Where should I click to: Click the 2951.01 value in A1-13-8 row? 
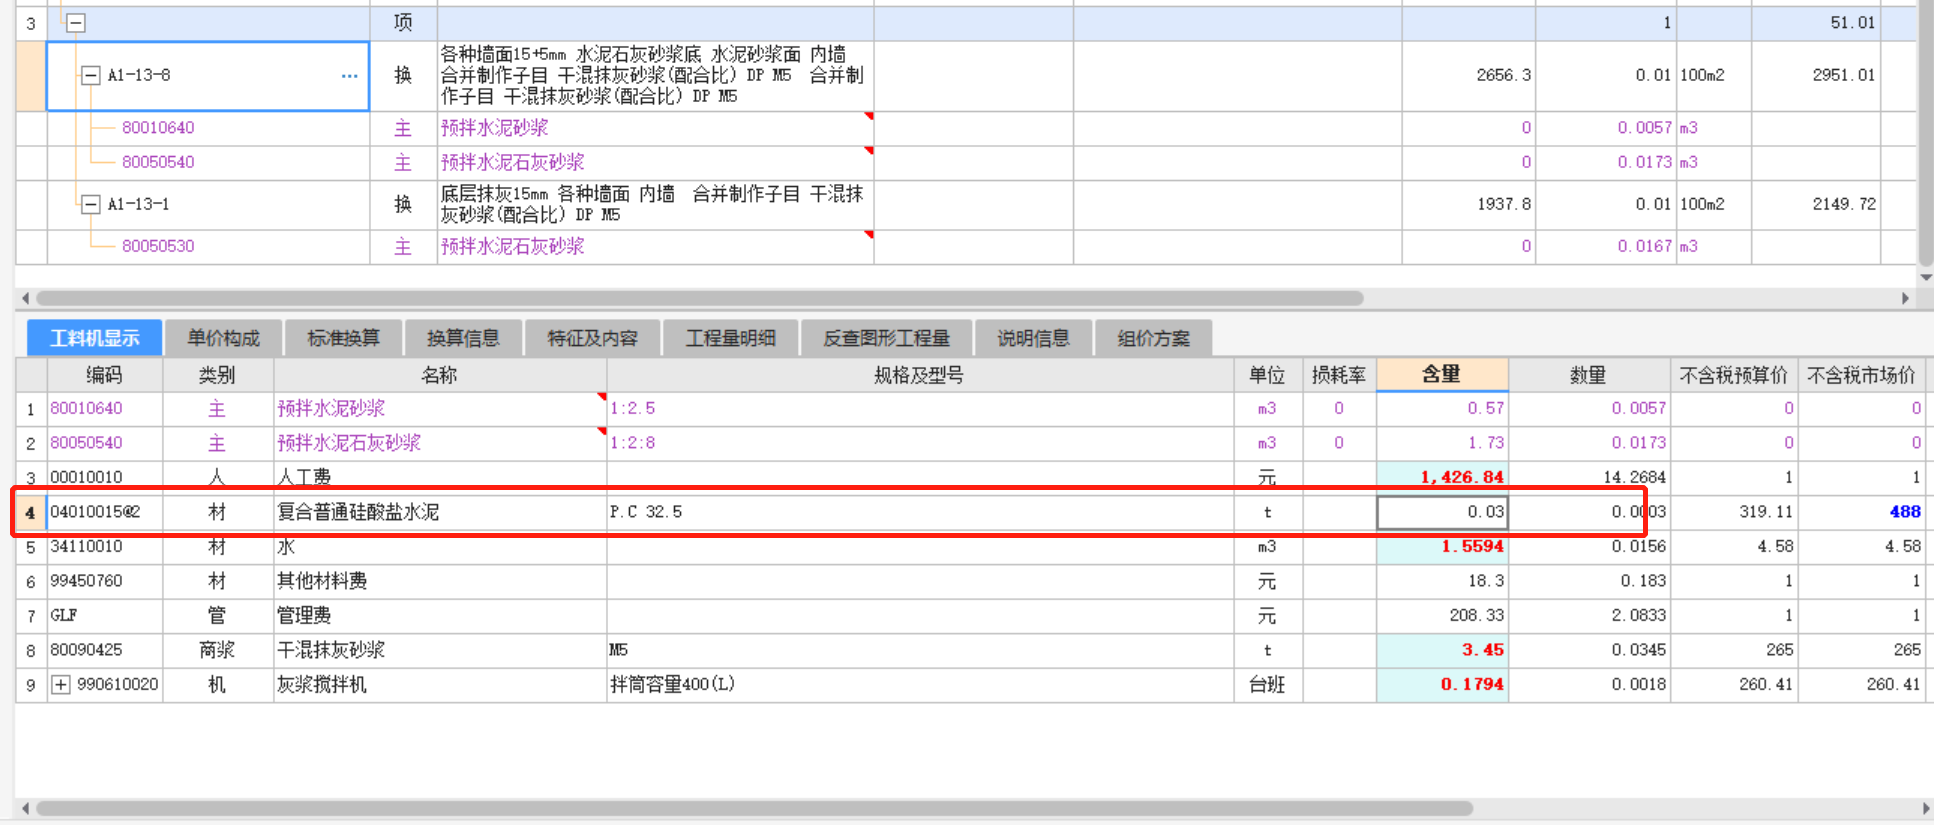[1843, 75]
